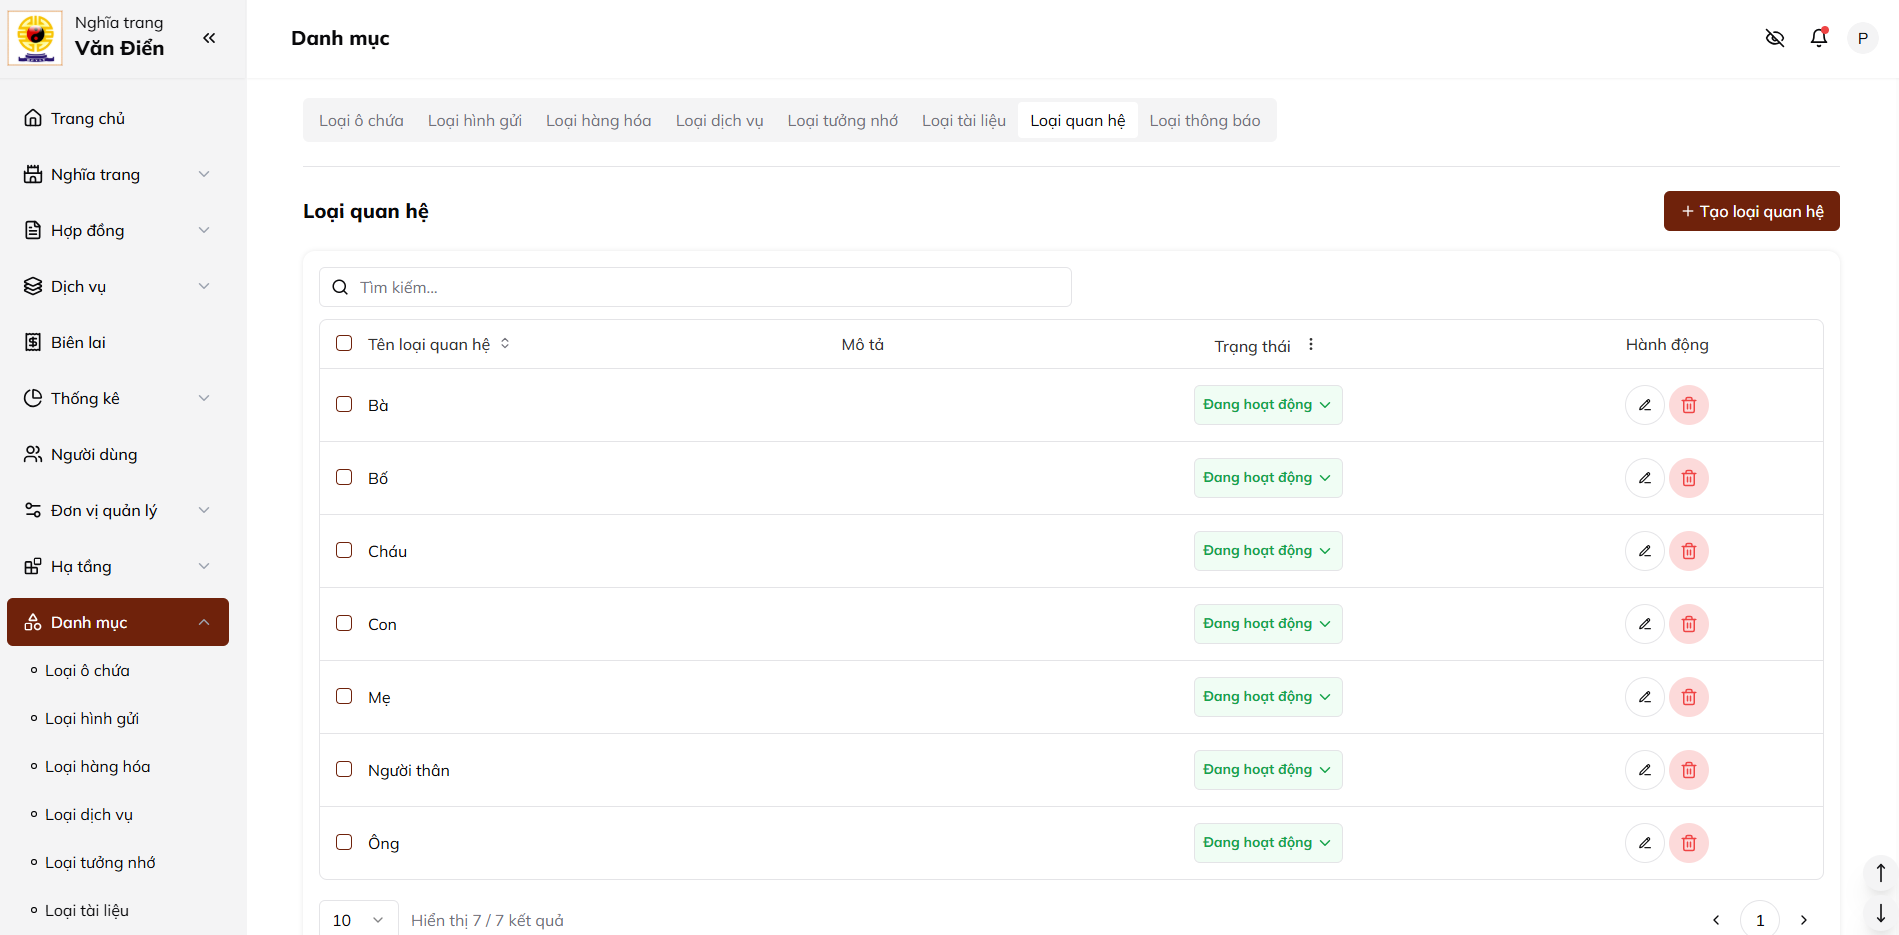1899x935 pixels.
Task: Switch to the Loại thông báo tab
Action: click(x=1204, y=120)
